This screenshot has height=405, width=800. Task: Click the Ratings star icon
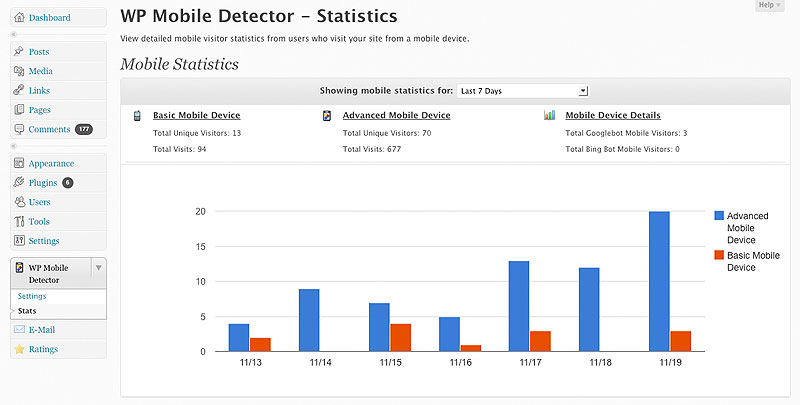point(19,349)
